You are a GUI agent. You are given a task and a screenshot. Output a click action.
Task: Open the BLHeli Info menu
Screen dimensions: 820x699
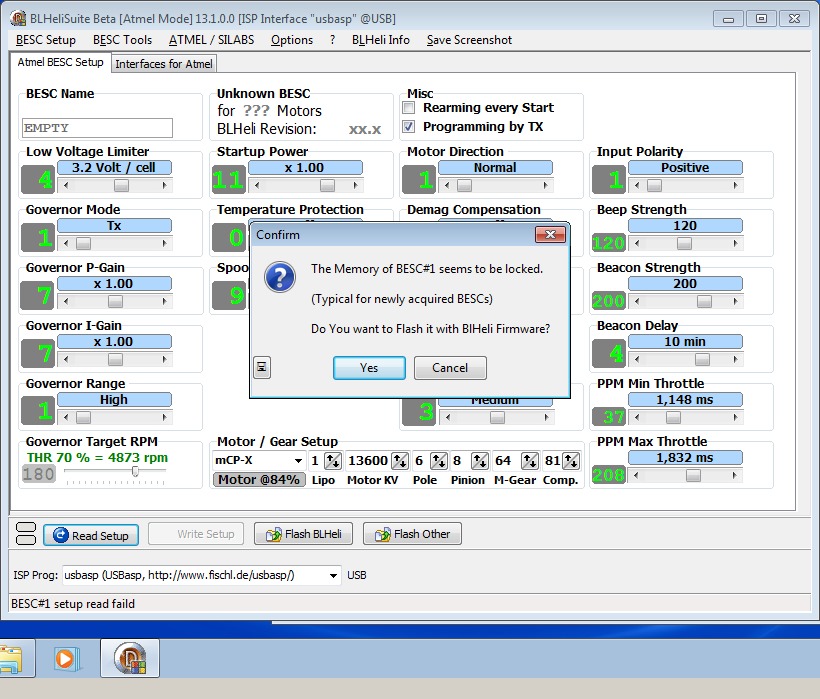(381, 40)
